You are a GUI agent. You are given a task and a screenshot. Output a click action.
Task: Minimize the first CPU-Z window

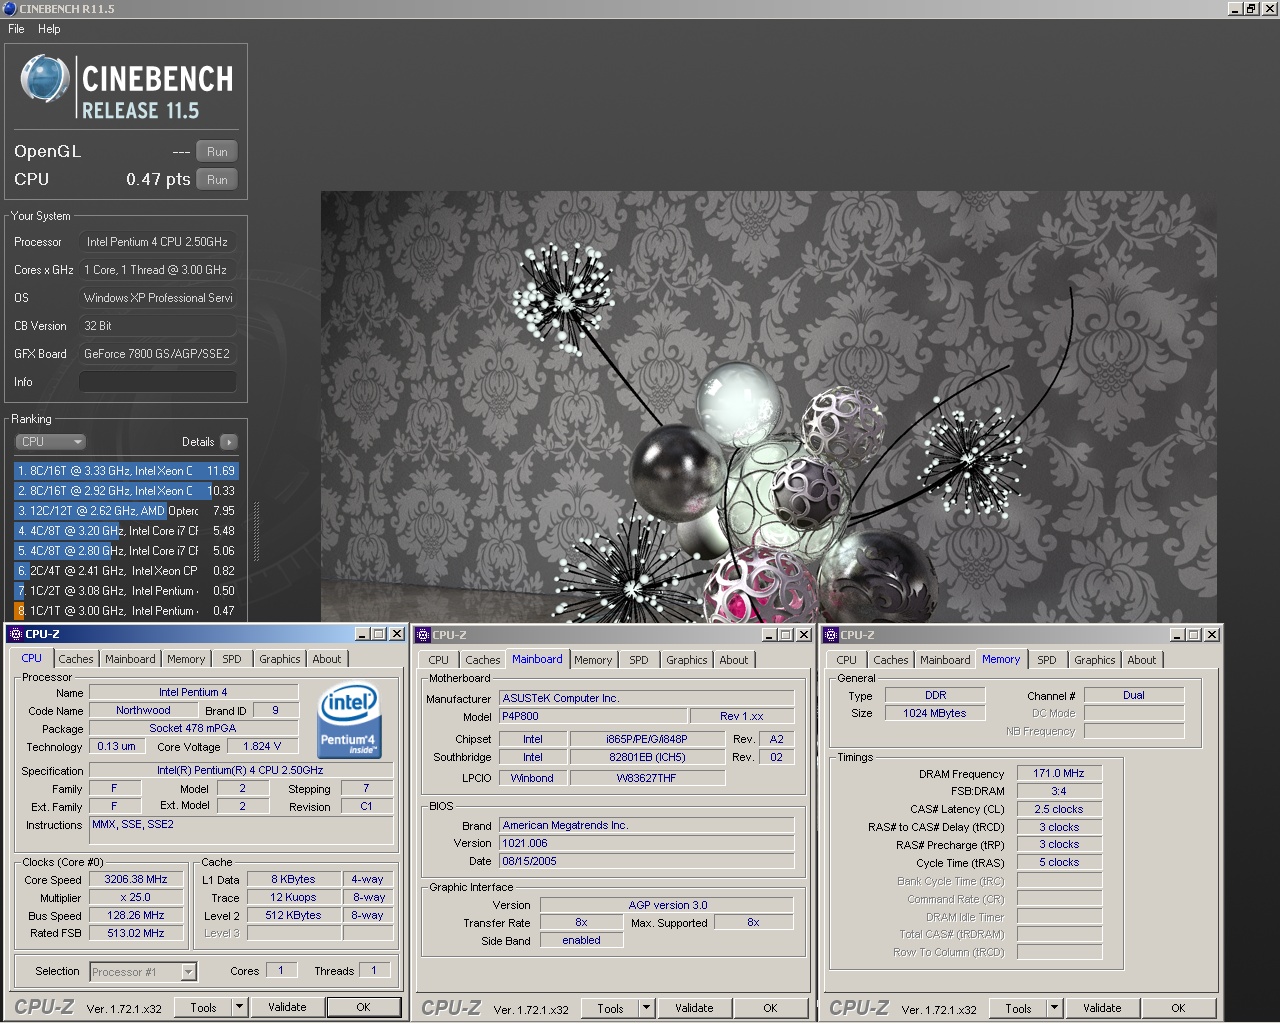click(362, 634)
